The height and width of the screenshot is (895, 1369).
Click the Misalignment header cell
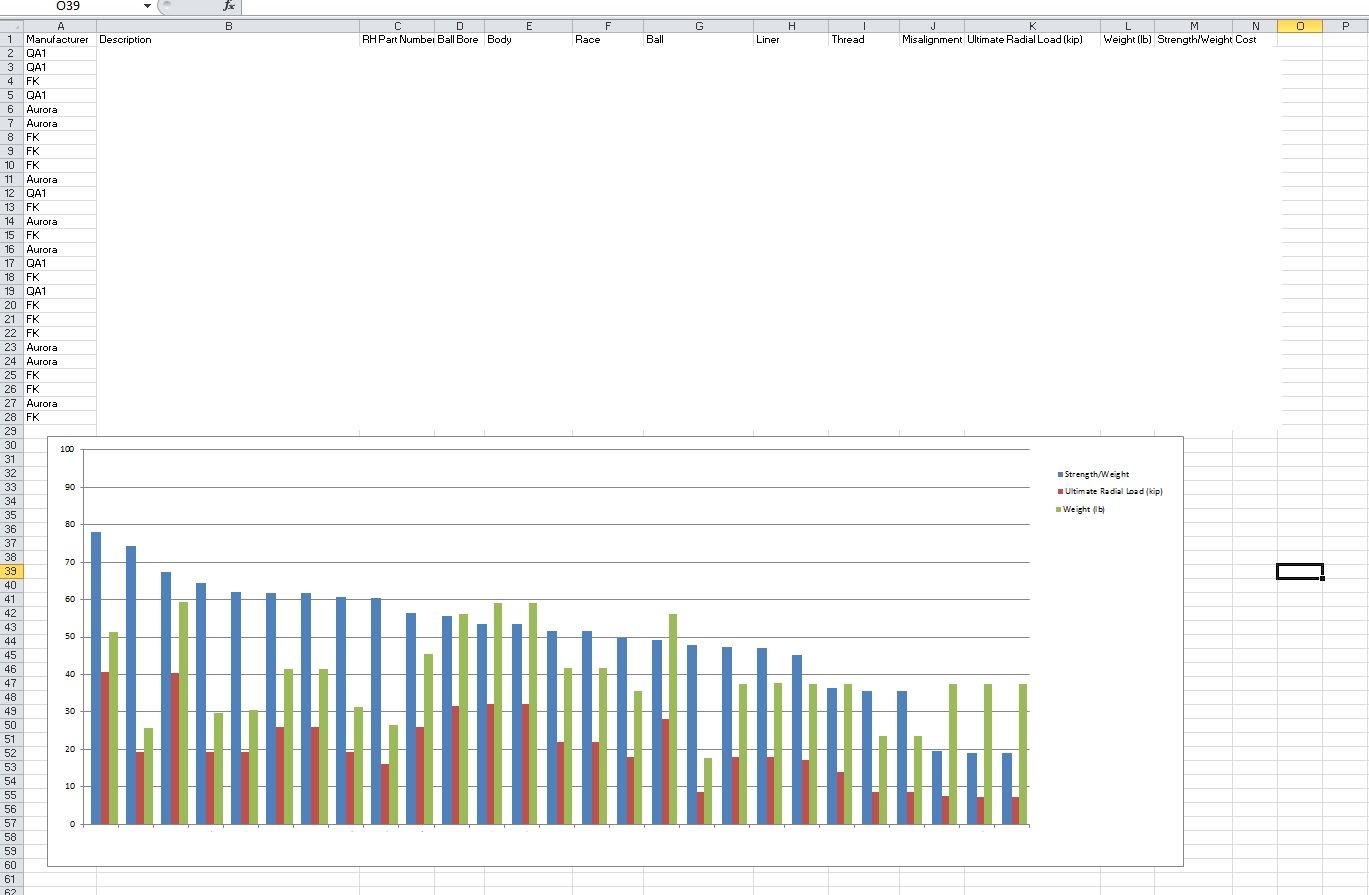931,40
